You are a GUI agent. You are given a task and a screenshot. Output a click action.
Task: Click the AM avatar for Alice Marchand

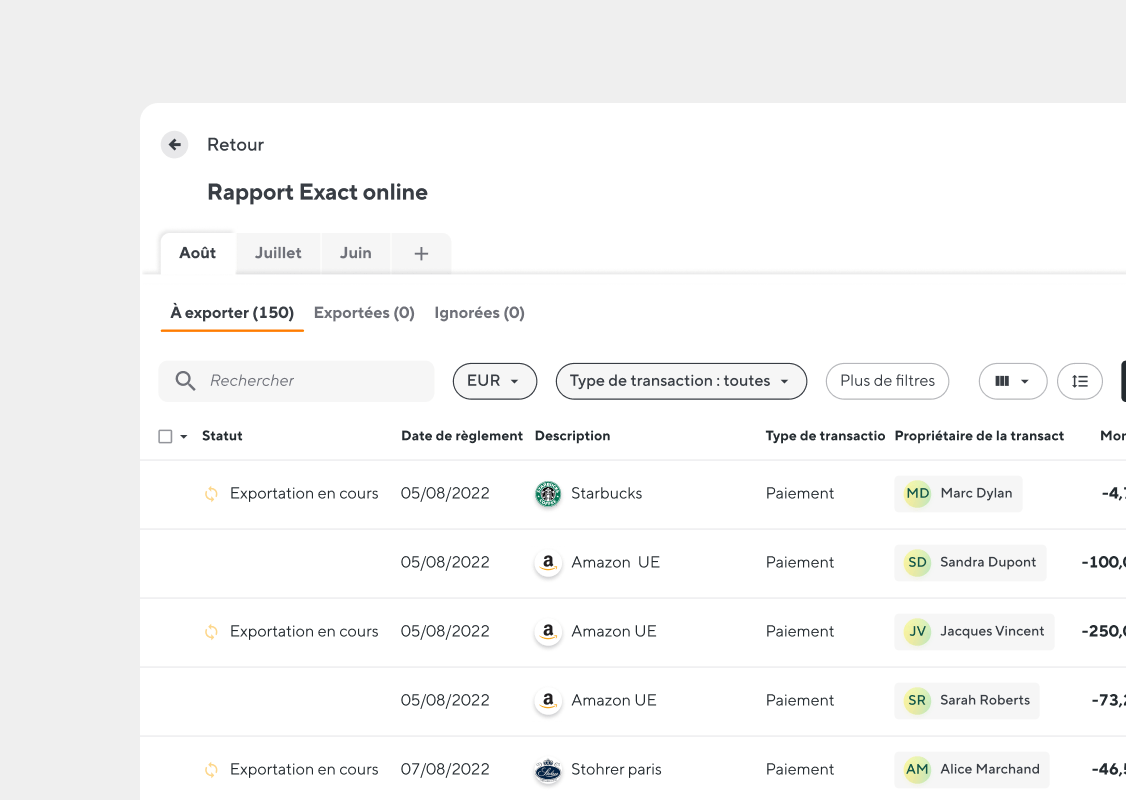(x=917, y=769)
